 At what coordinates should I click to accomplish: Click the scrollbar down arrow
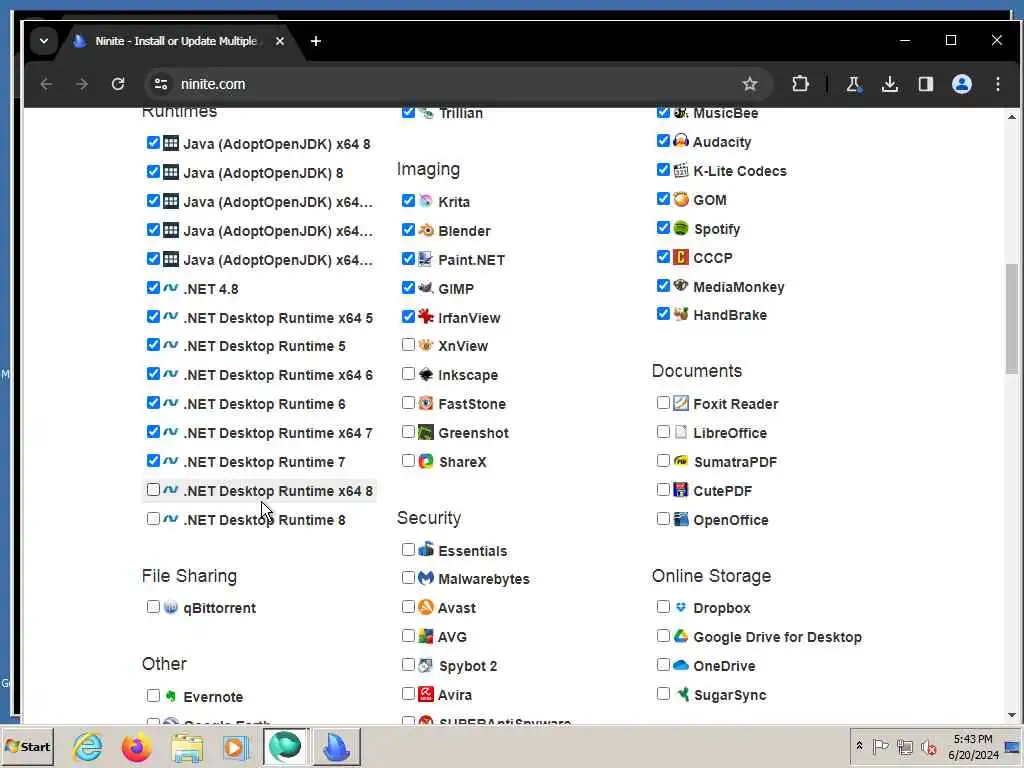[x=1011, y=715]
